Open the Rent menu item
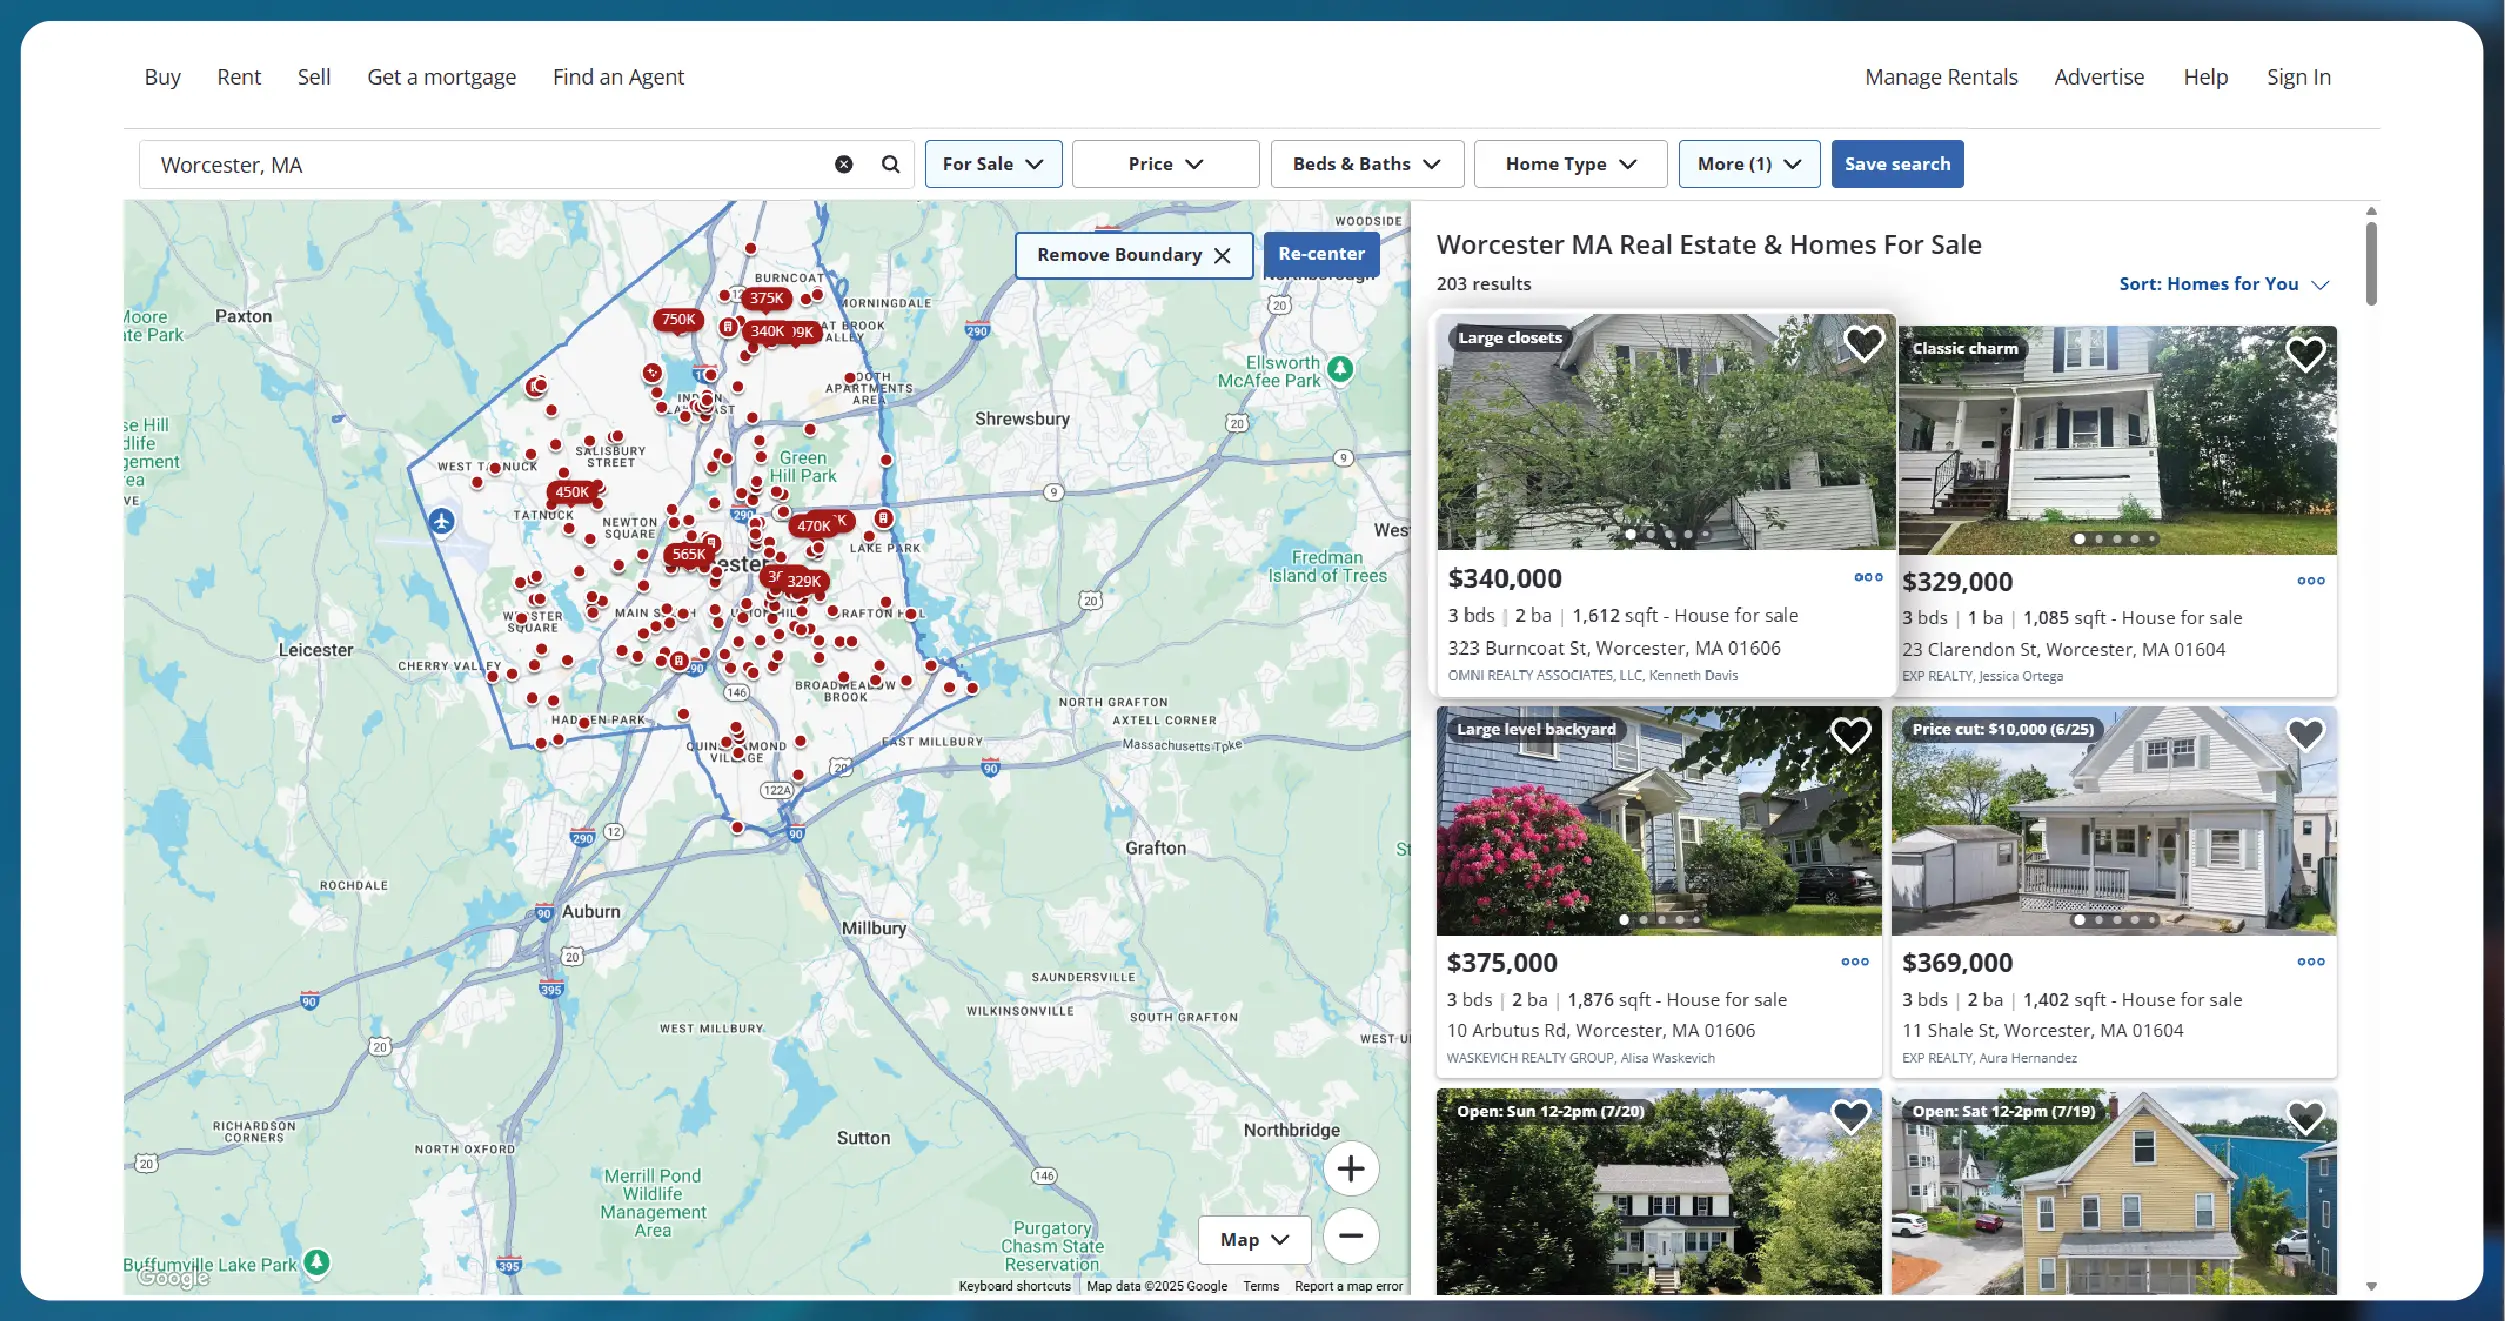 pos(239,77)
